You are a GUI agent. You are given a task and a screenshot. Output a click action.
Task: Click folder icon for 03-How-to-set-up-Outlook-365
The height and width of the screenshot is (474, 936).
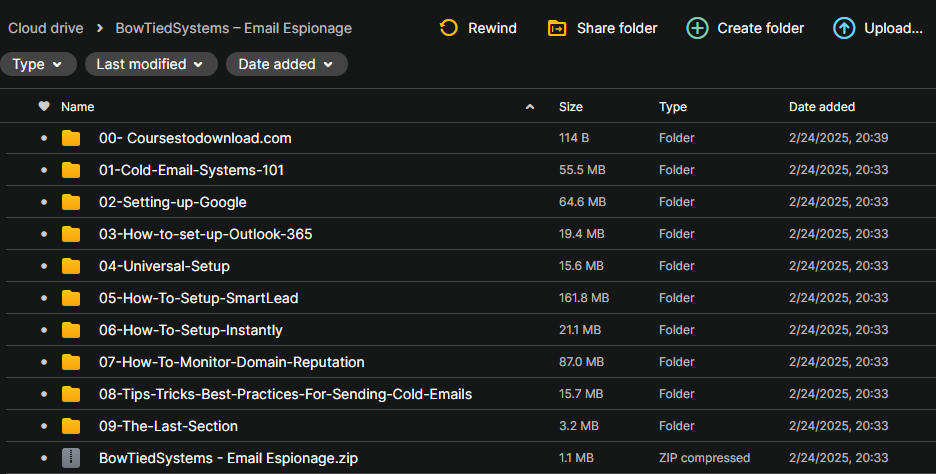pos(71,234)
